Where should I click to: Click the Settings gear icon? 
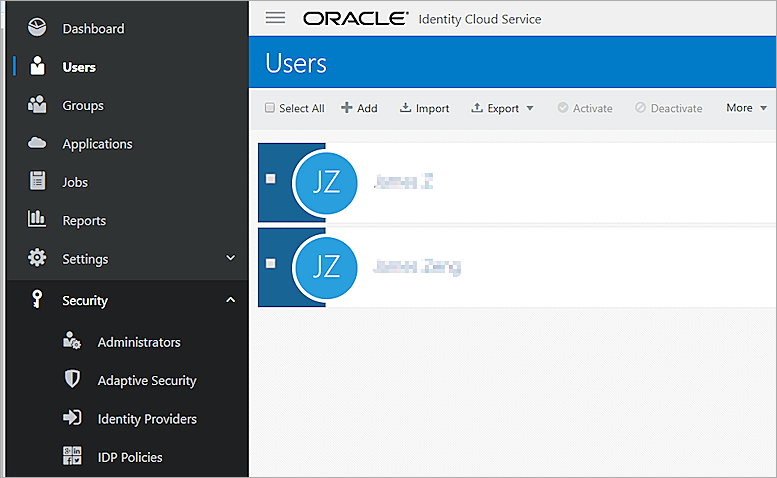37,258
